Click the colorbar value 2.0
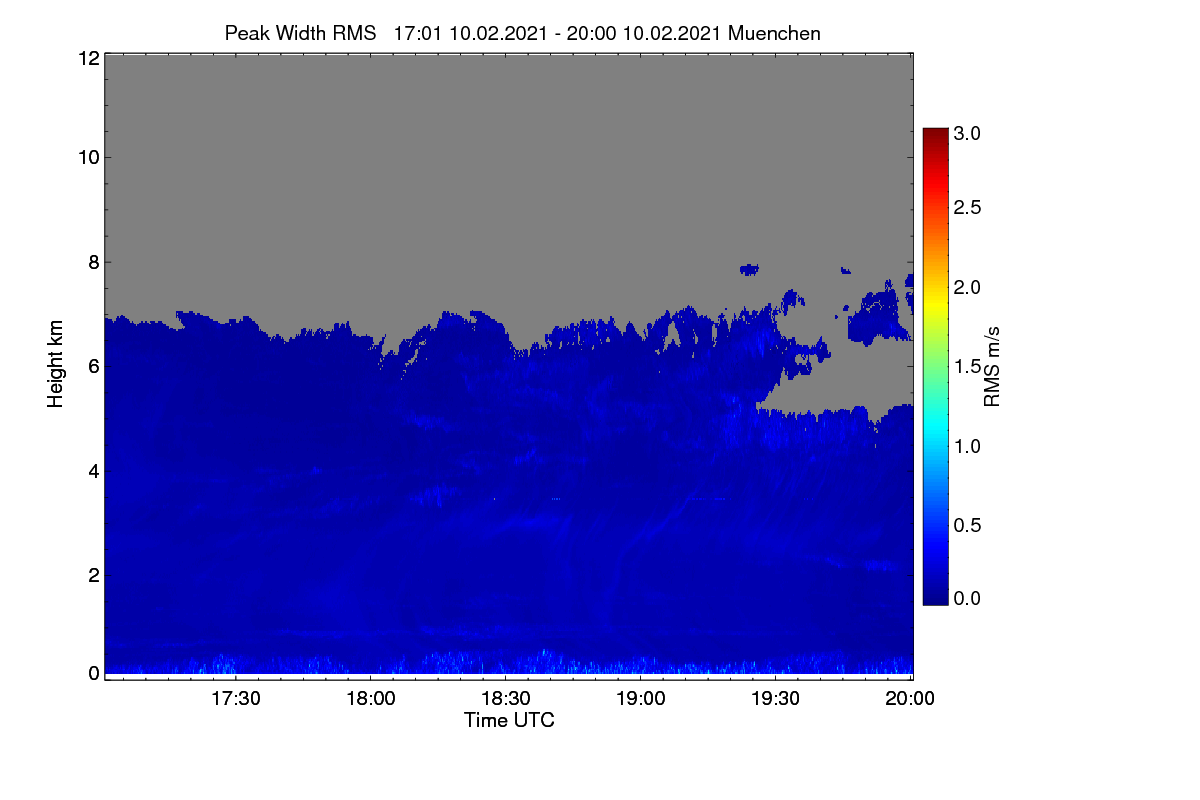Viewport: 1200px width, 800px height. point(967,287)
